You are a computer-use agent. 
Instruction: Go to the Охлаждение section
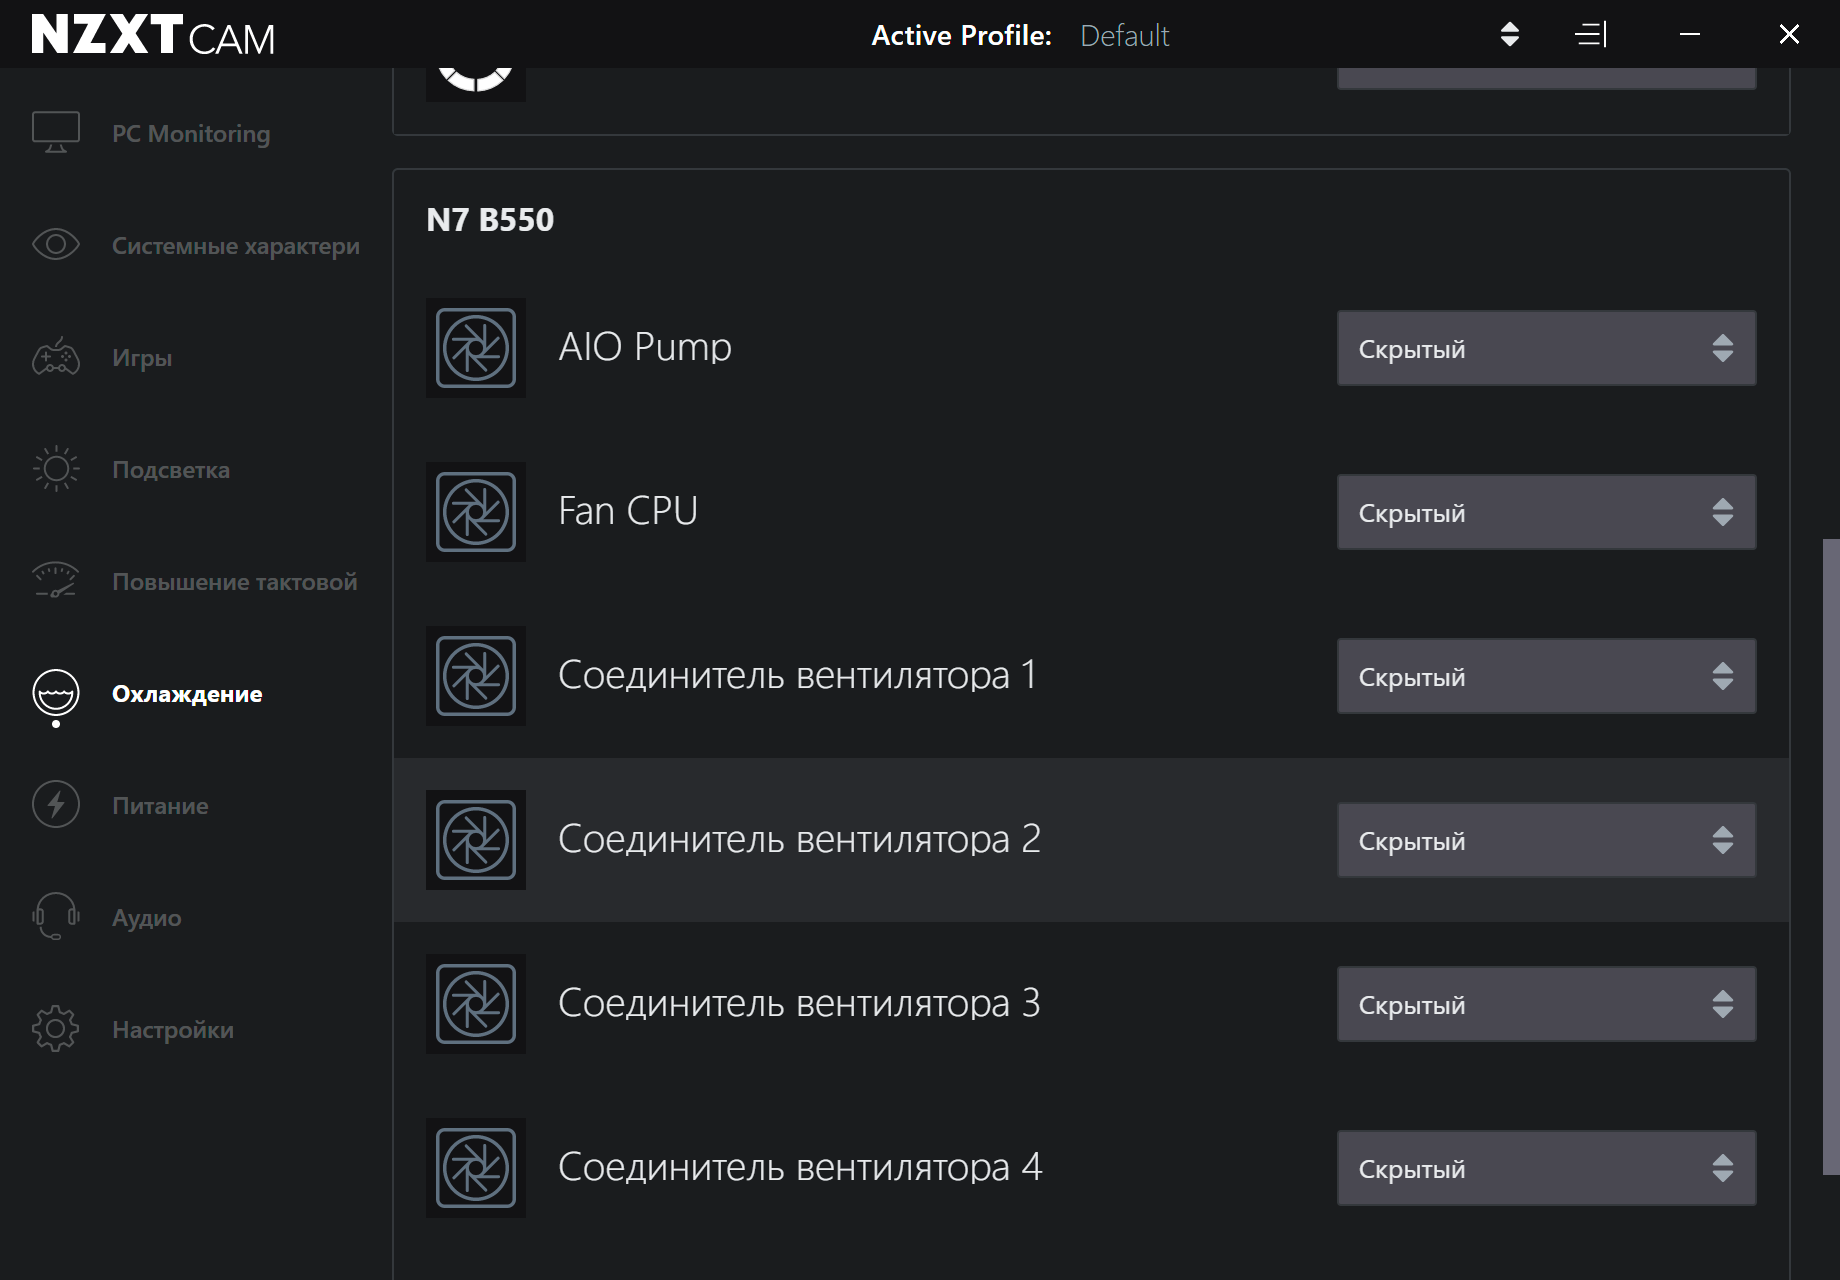click(x=187, y=694)
